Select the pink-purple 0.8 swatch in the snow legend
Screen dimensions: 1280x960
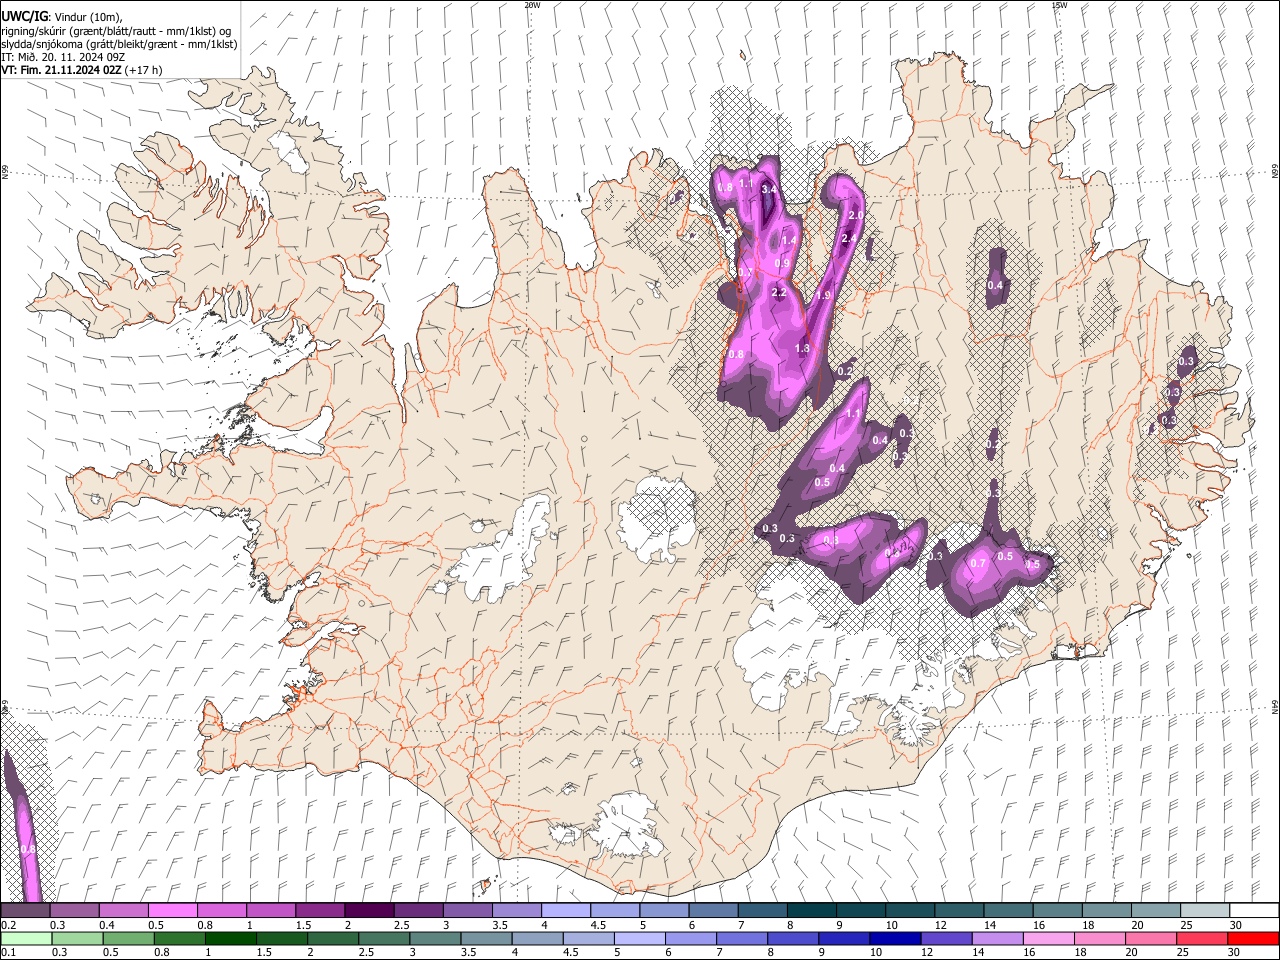tap(221, 911)
